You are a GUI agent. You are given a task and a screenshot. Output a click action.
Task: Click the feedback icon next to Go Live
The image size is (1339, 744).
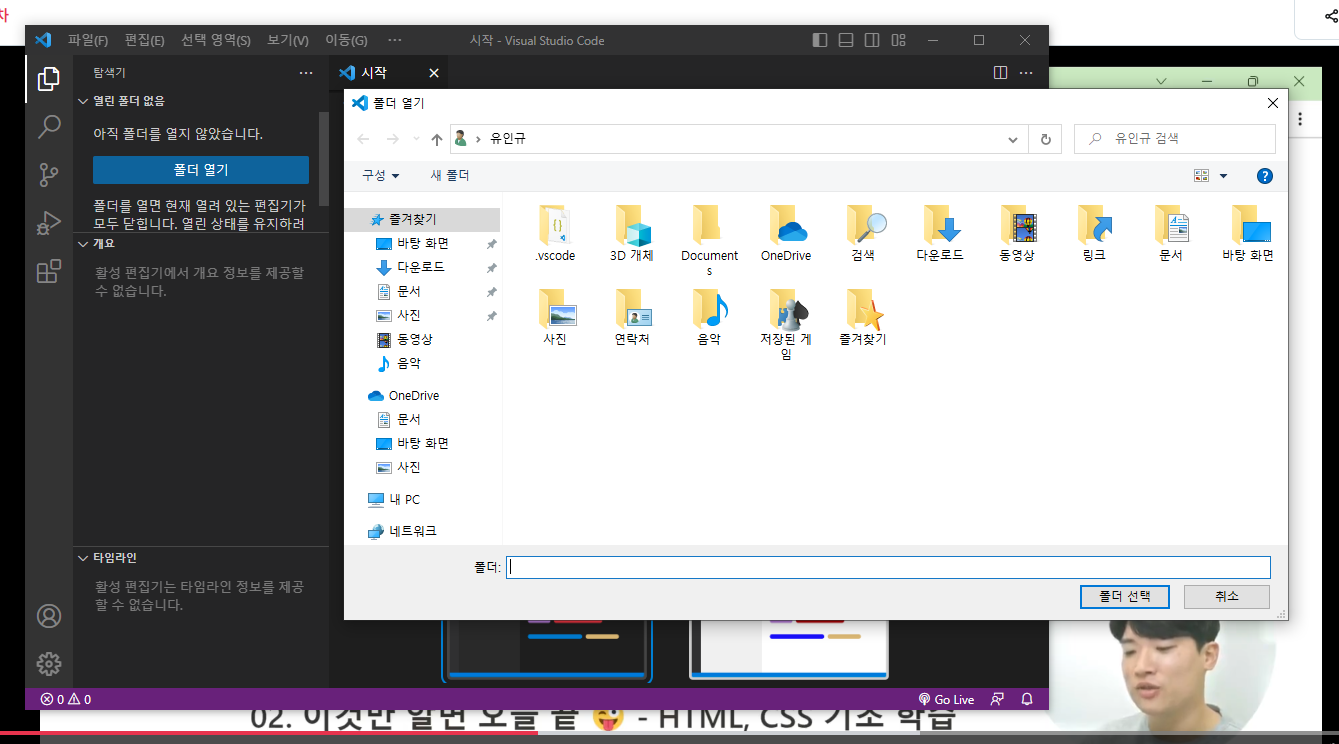coord(997,699)
